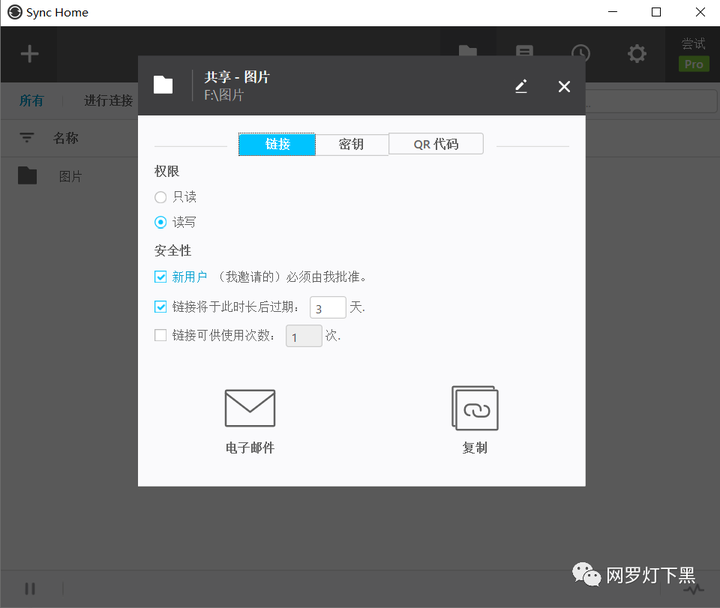Click the green Pro button

pyautogui.click(x=694, y=64)
